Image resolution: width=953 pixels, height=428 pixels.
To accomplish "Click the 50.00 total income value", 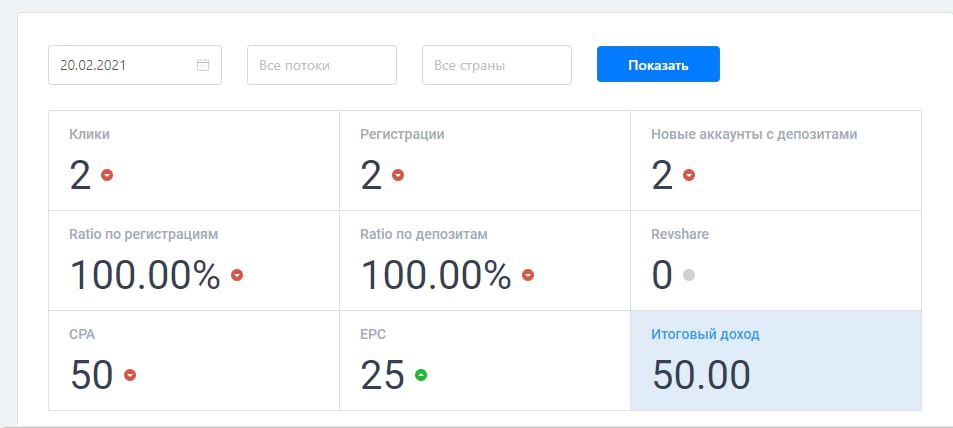I will point(701,375).
